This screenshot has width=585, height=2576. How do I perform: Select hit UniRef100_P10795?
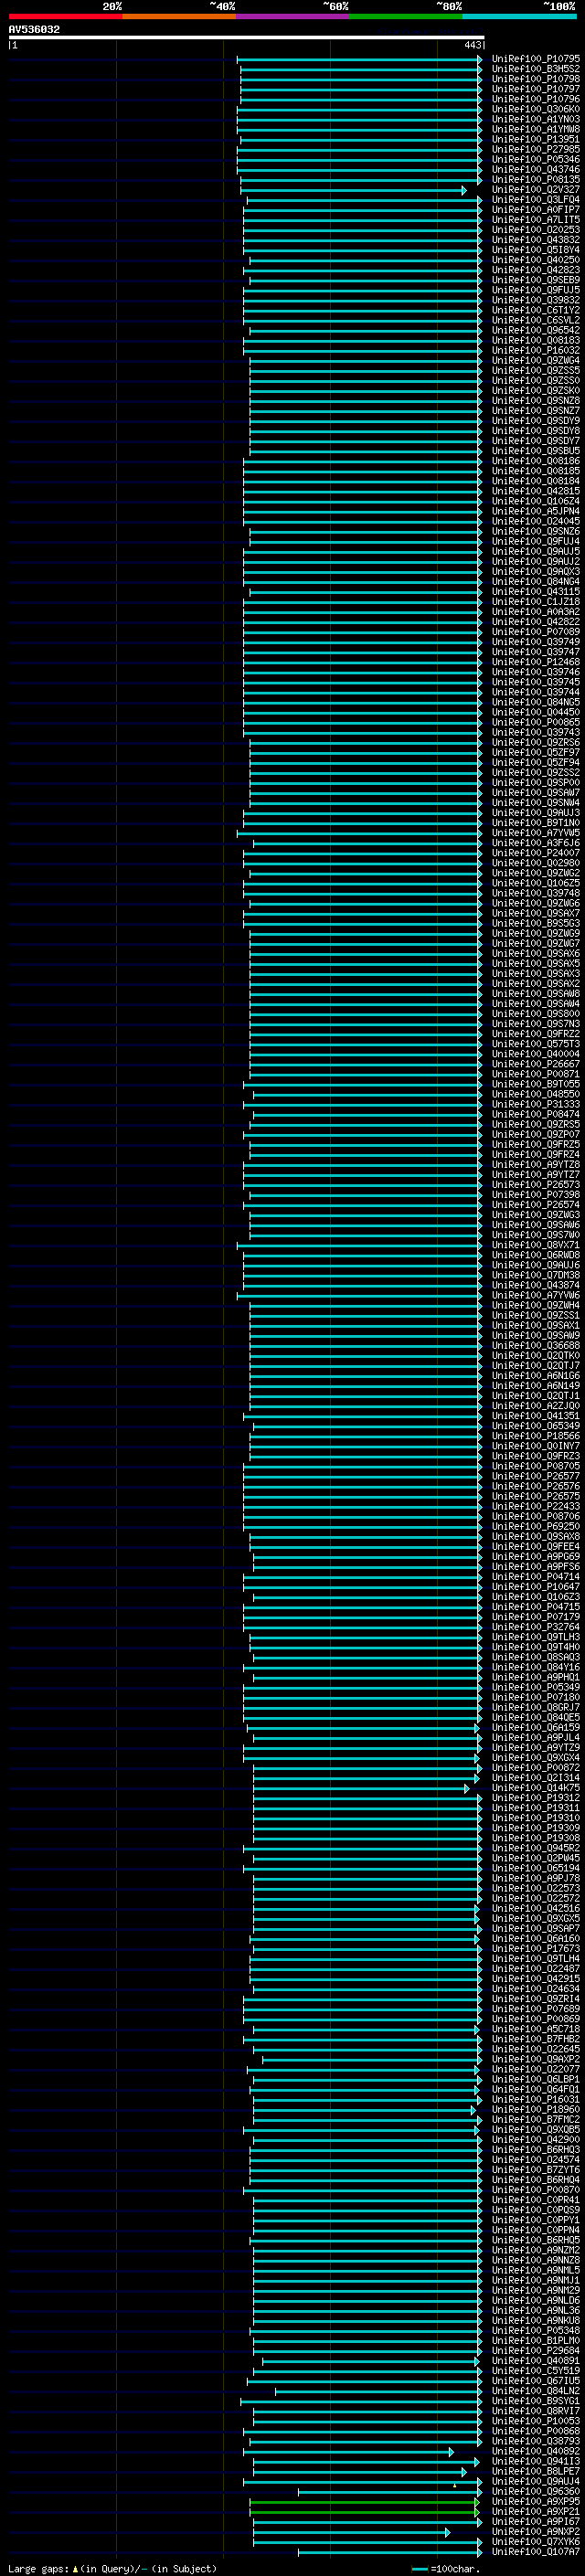click(535, 59)
